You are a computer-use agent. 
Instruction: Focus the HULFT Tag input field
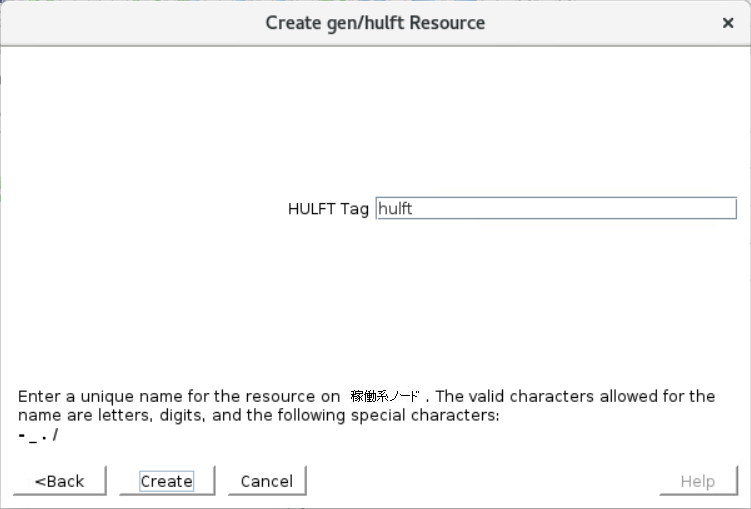coord(556,208)
